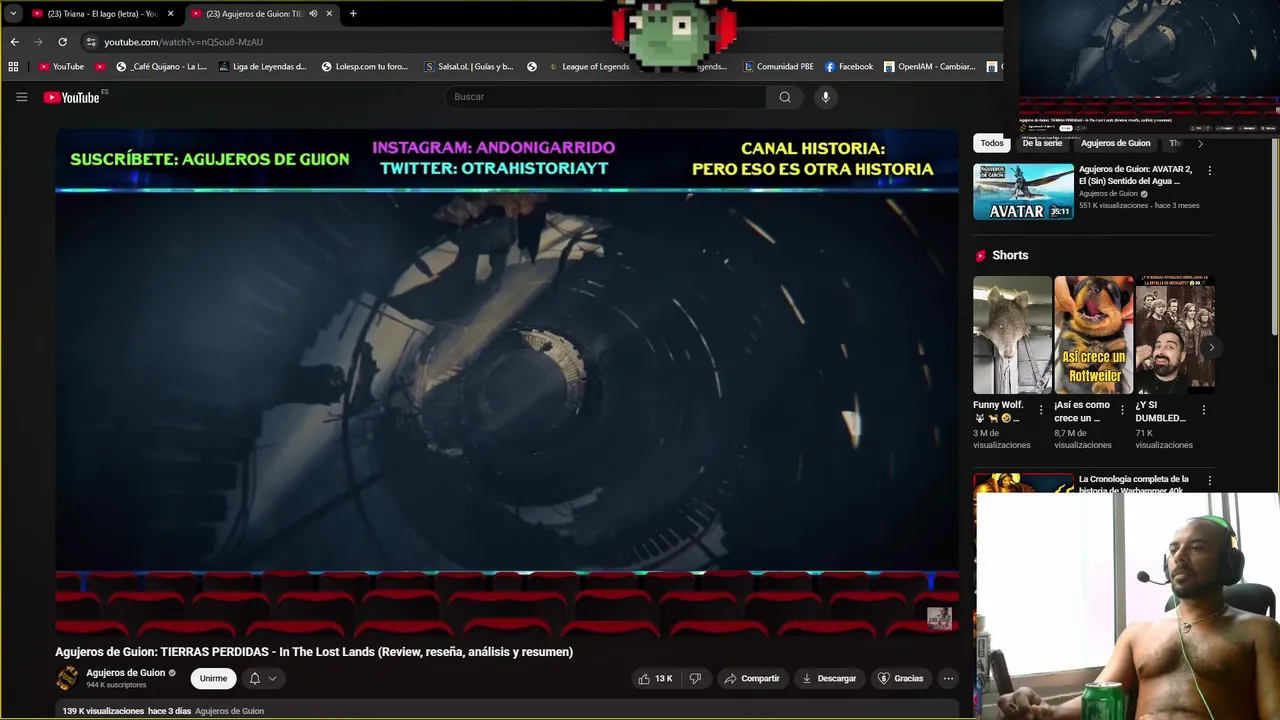Open the tab search dropdown arrow
The width and height of the screenshot is (1280, 720).
(13, 14)
